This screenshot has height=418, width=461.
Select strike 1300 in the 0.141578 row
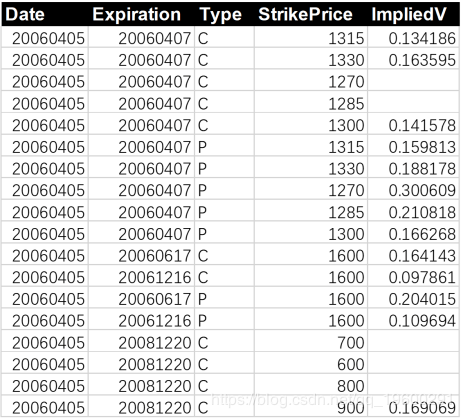[346, 125]
